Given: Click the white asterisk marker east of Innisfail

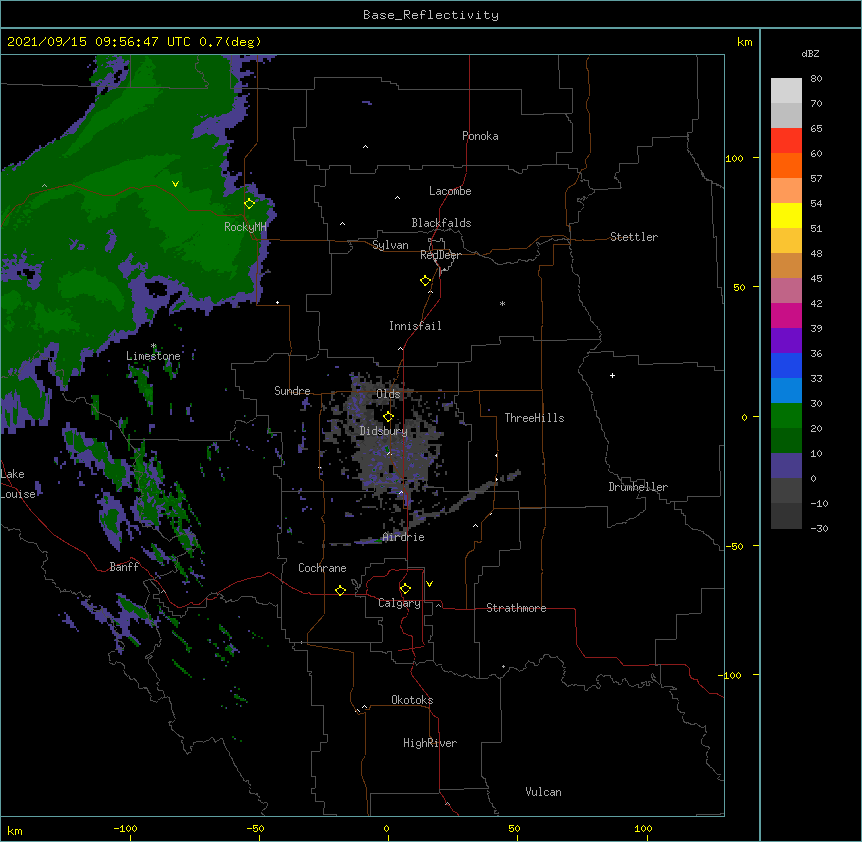Looking at the screenshot, I should coord(502,303).
